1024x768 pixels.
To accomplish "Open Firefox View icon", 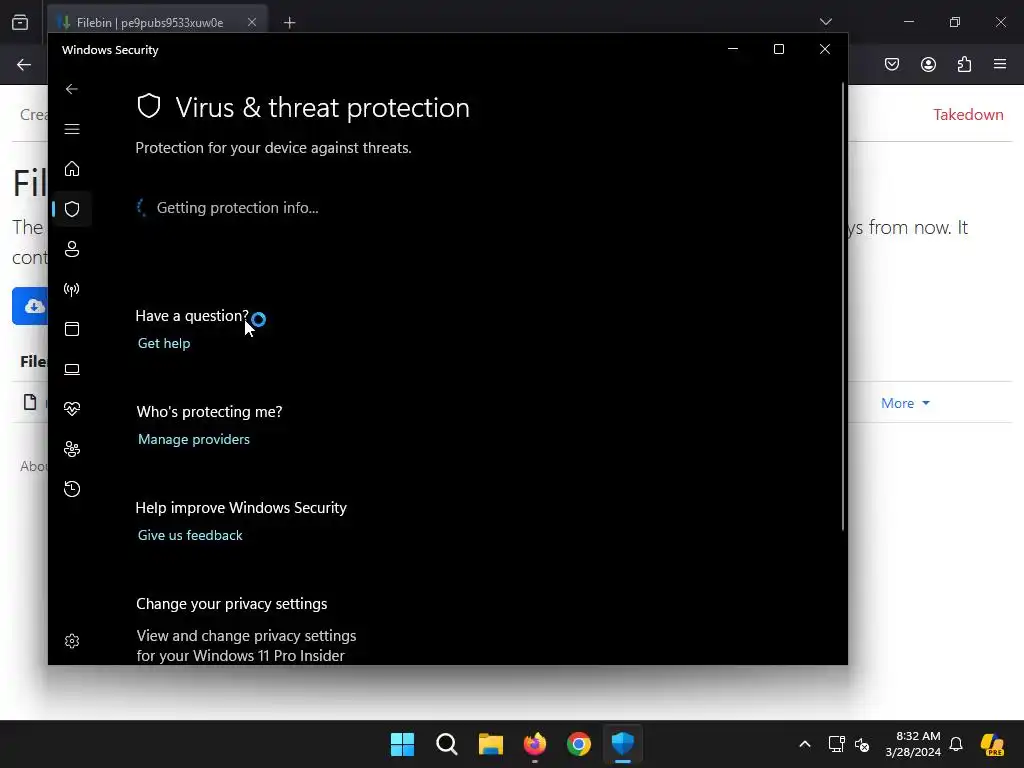I will coord(20,22).
